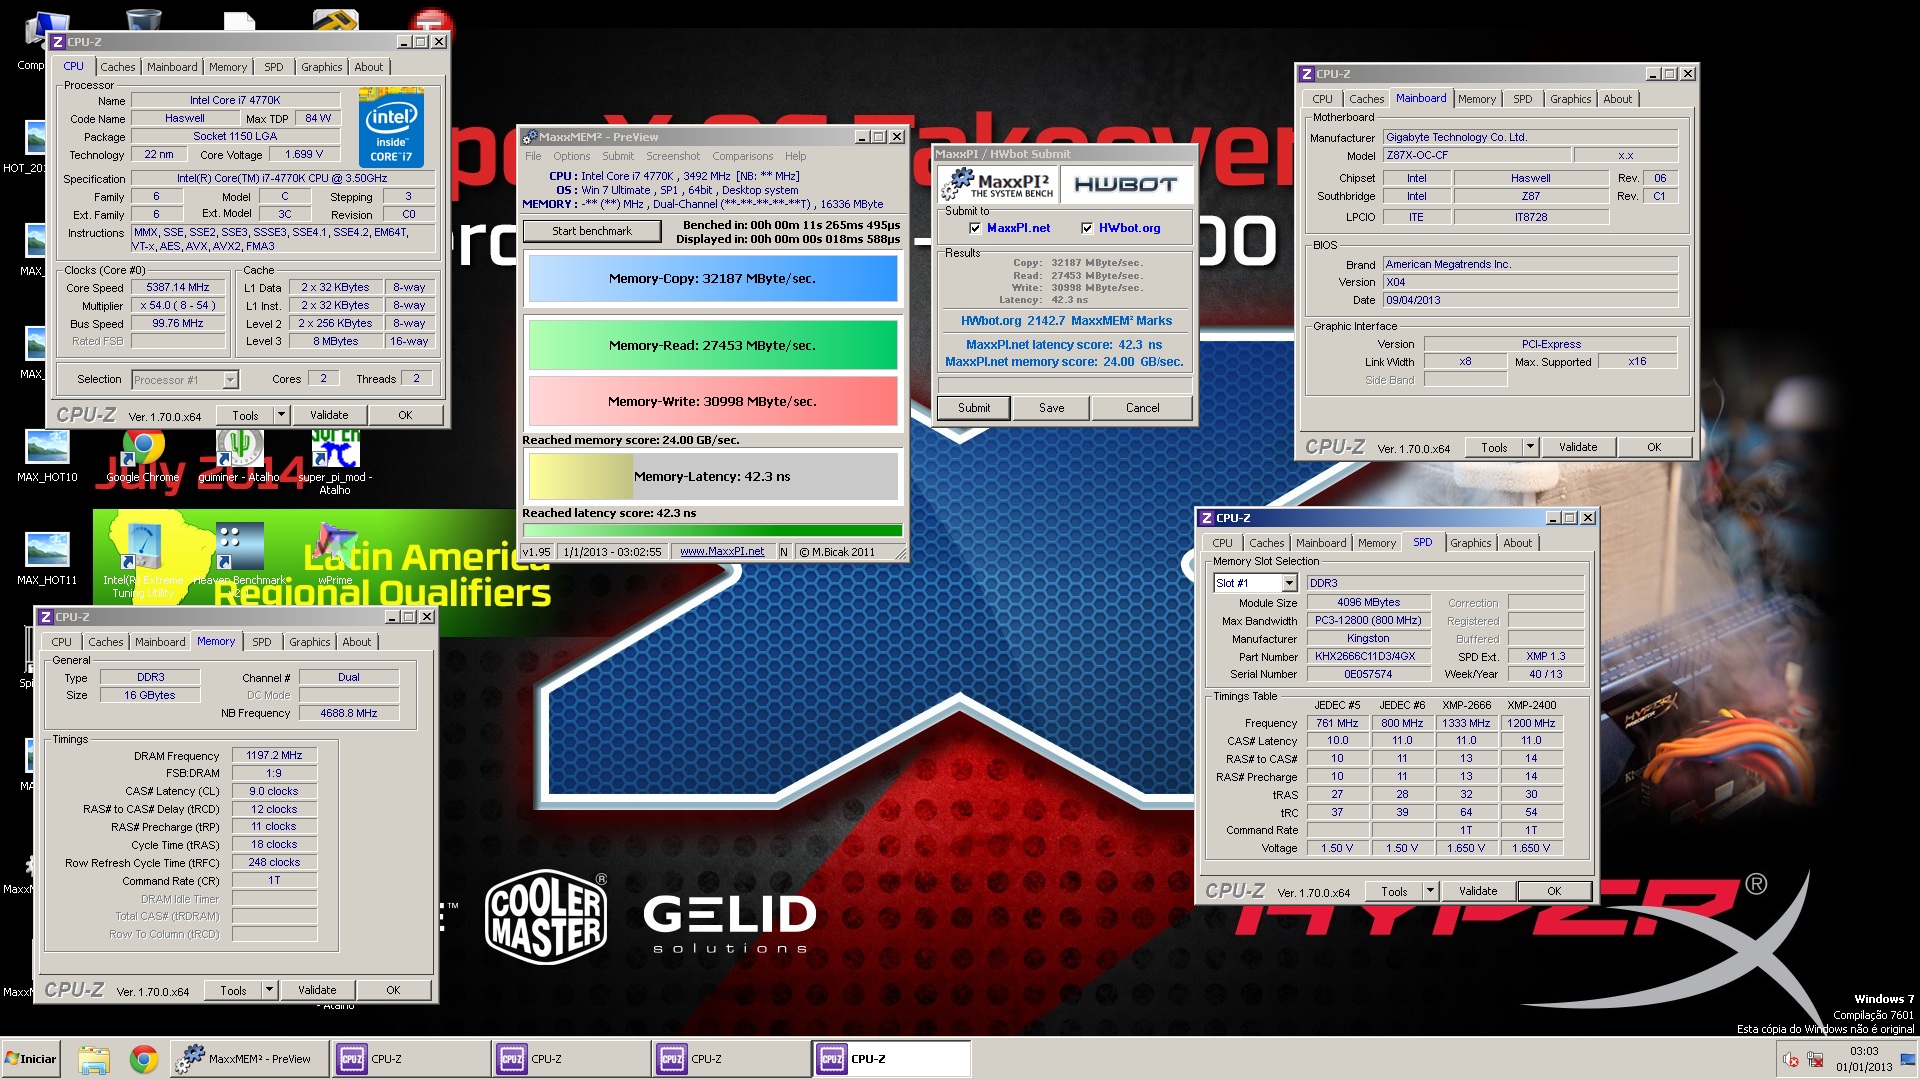Expand Tools dropdown arrow in Mainboard window
Screen dimensions: 1920x1080
click(1530, 447)
